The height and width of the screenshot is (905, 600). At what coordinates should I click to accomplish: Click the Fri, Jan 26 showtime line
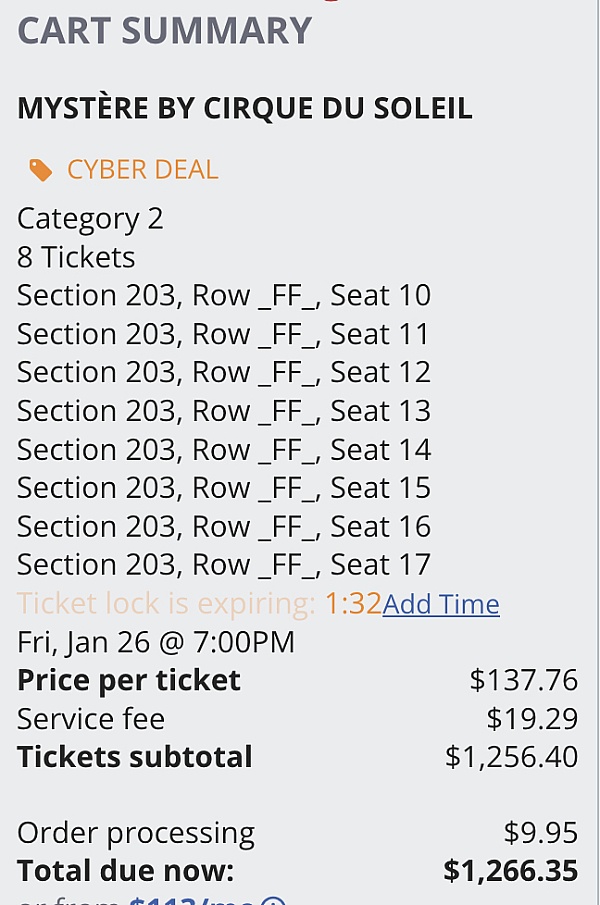point(156,641)
